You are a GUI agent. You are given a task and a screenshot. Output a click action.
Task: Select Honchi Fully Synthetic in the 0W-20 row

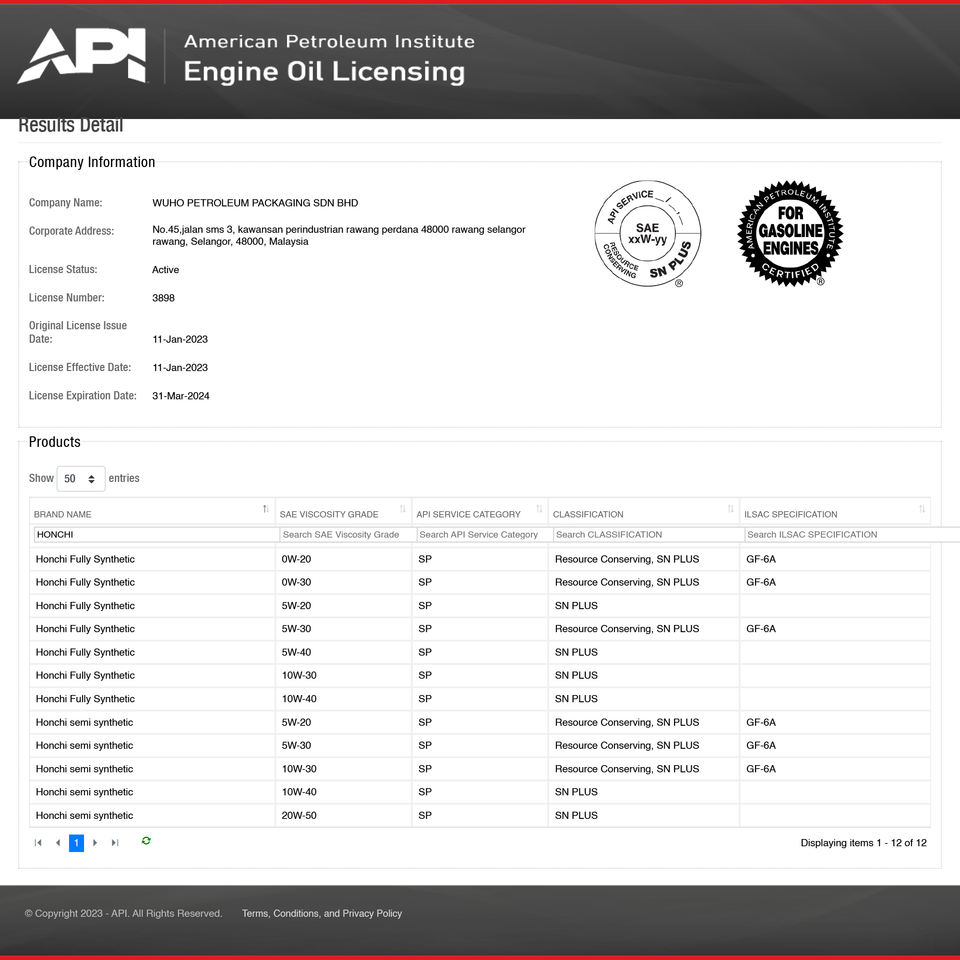pyautogui.click(x=85, y=559)
